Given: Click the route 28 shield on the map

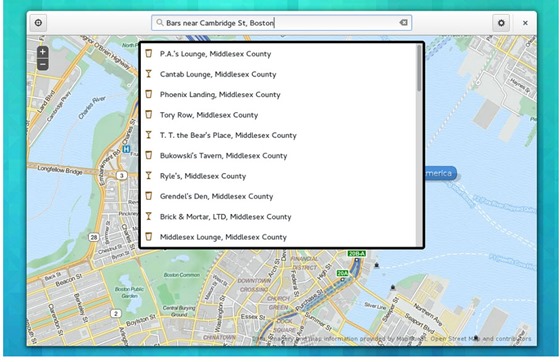Looking at the screenshot, I should tap(94, 237).
